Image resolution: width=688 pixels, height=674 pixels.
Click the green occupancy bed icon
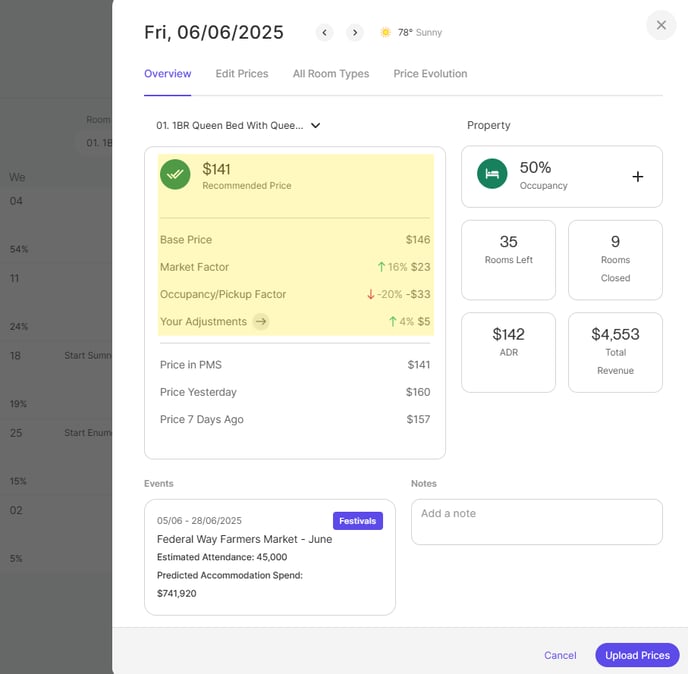[492, 174]
